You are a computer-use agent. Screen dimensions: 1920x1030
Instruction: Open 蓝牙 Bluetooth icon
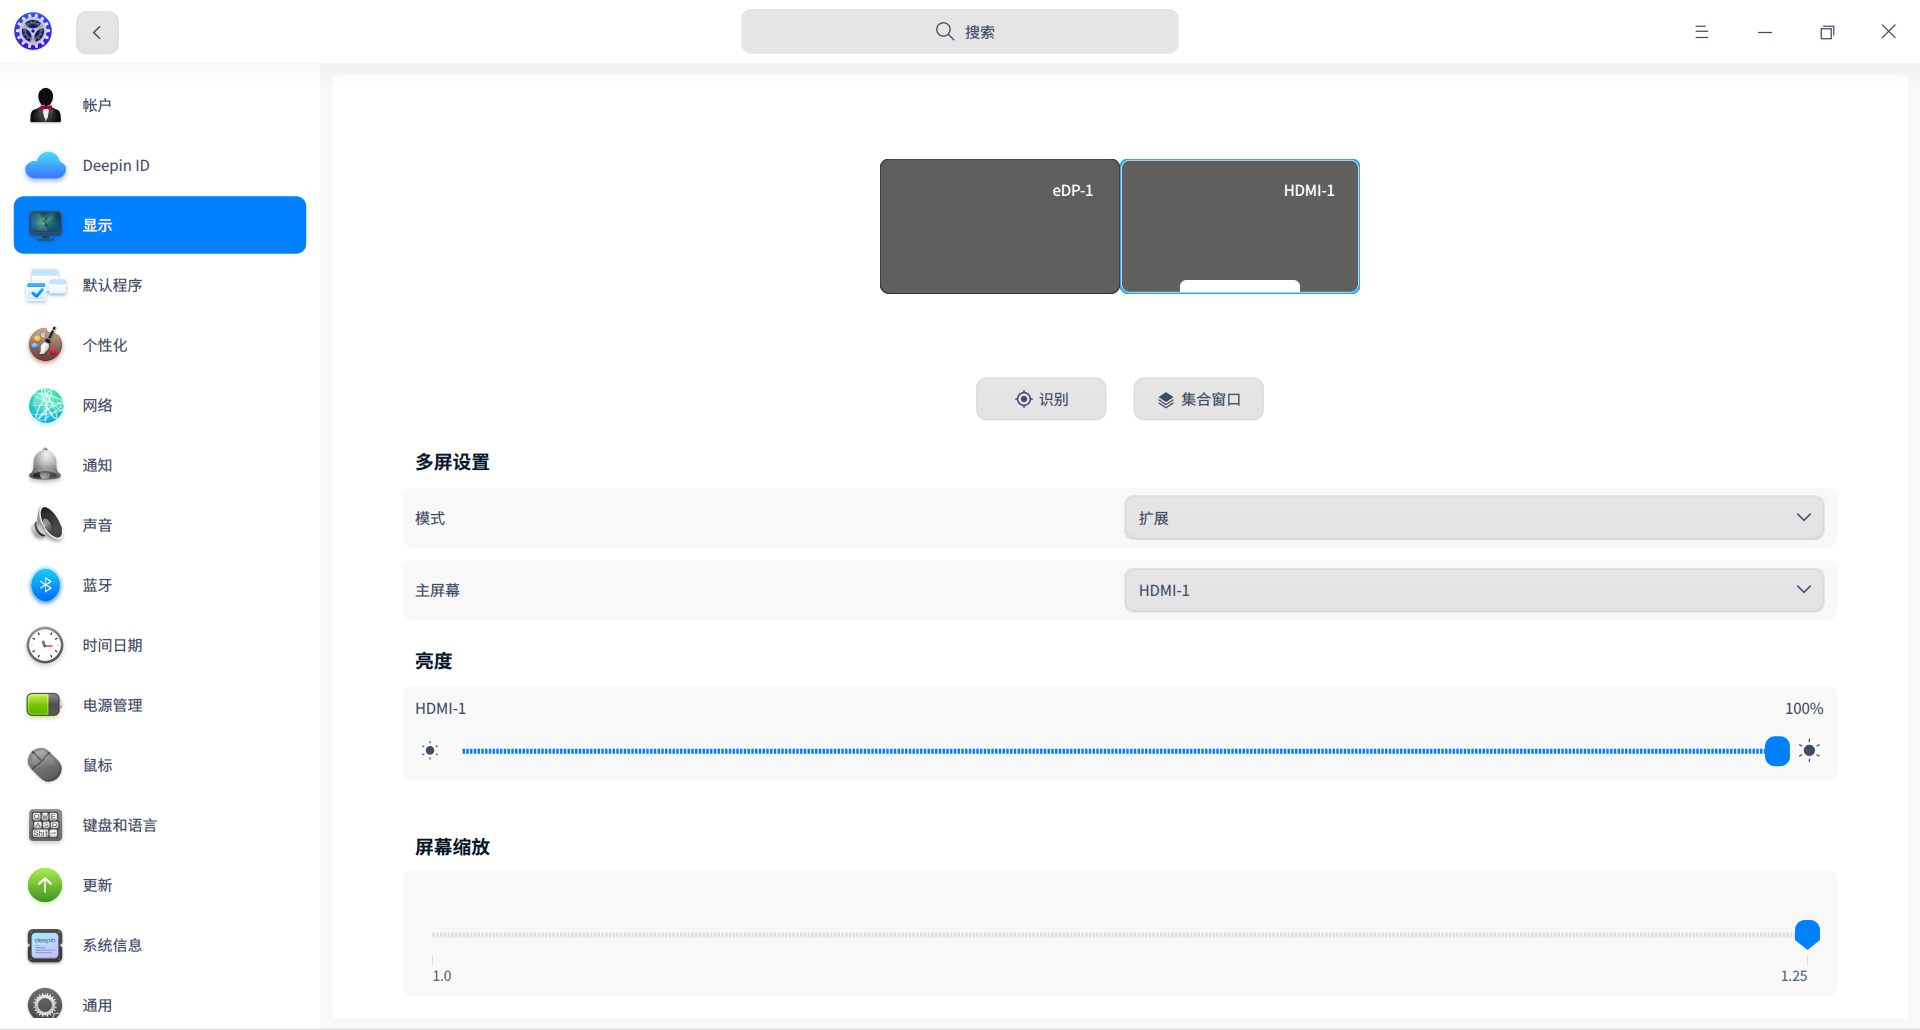[45, 585]
